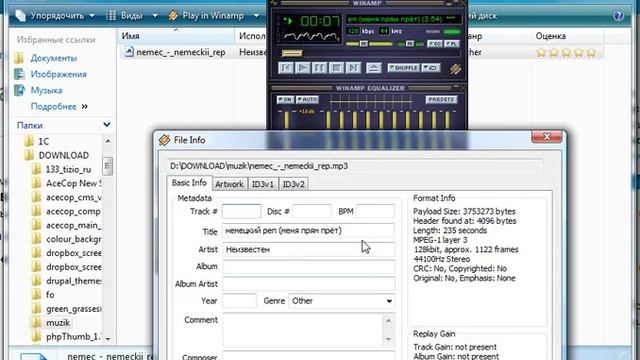Click the folder tree scrollbar
Image resolution: width=640 pixels, height=360 pixels.
(107, 166)
